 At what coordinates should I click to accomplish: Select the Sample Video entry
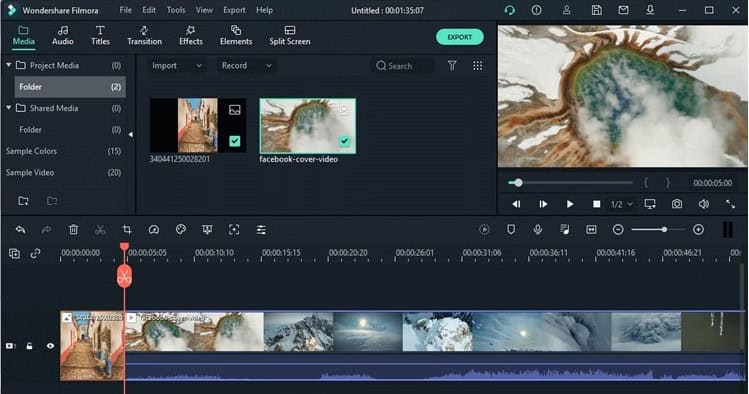click(x=63, y=172)
